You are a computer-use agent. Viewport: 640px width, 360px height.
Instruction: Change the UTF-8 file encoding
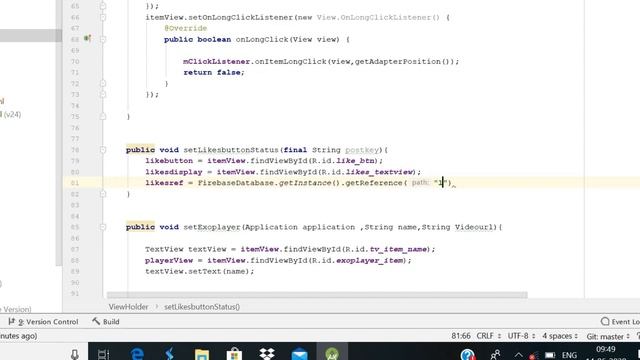521,336
